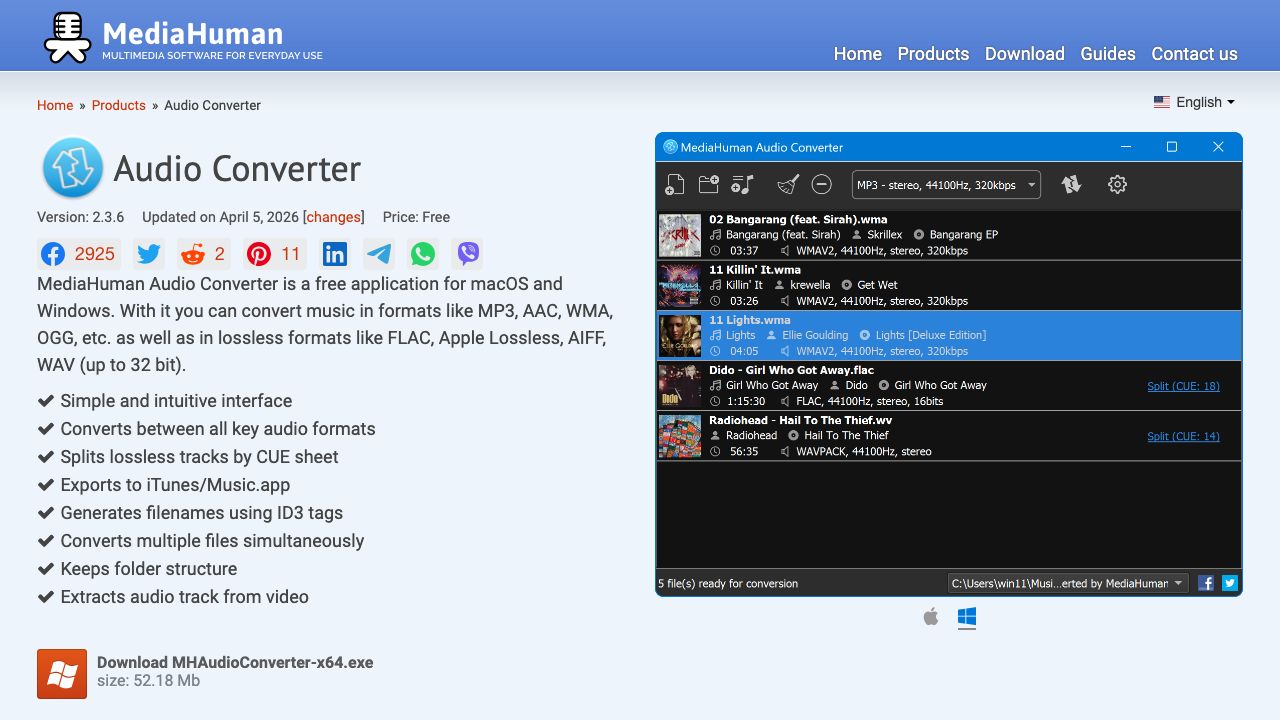Select the Dido - Girl Who Got Away.flac title
Viewport: 1280px width, 720px height.
click(791, 370)
